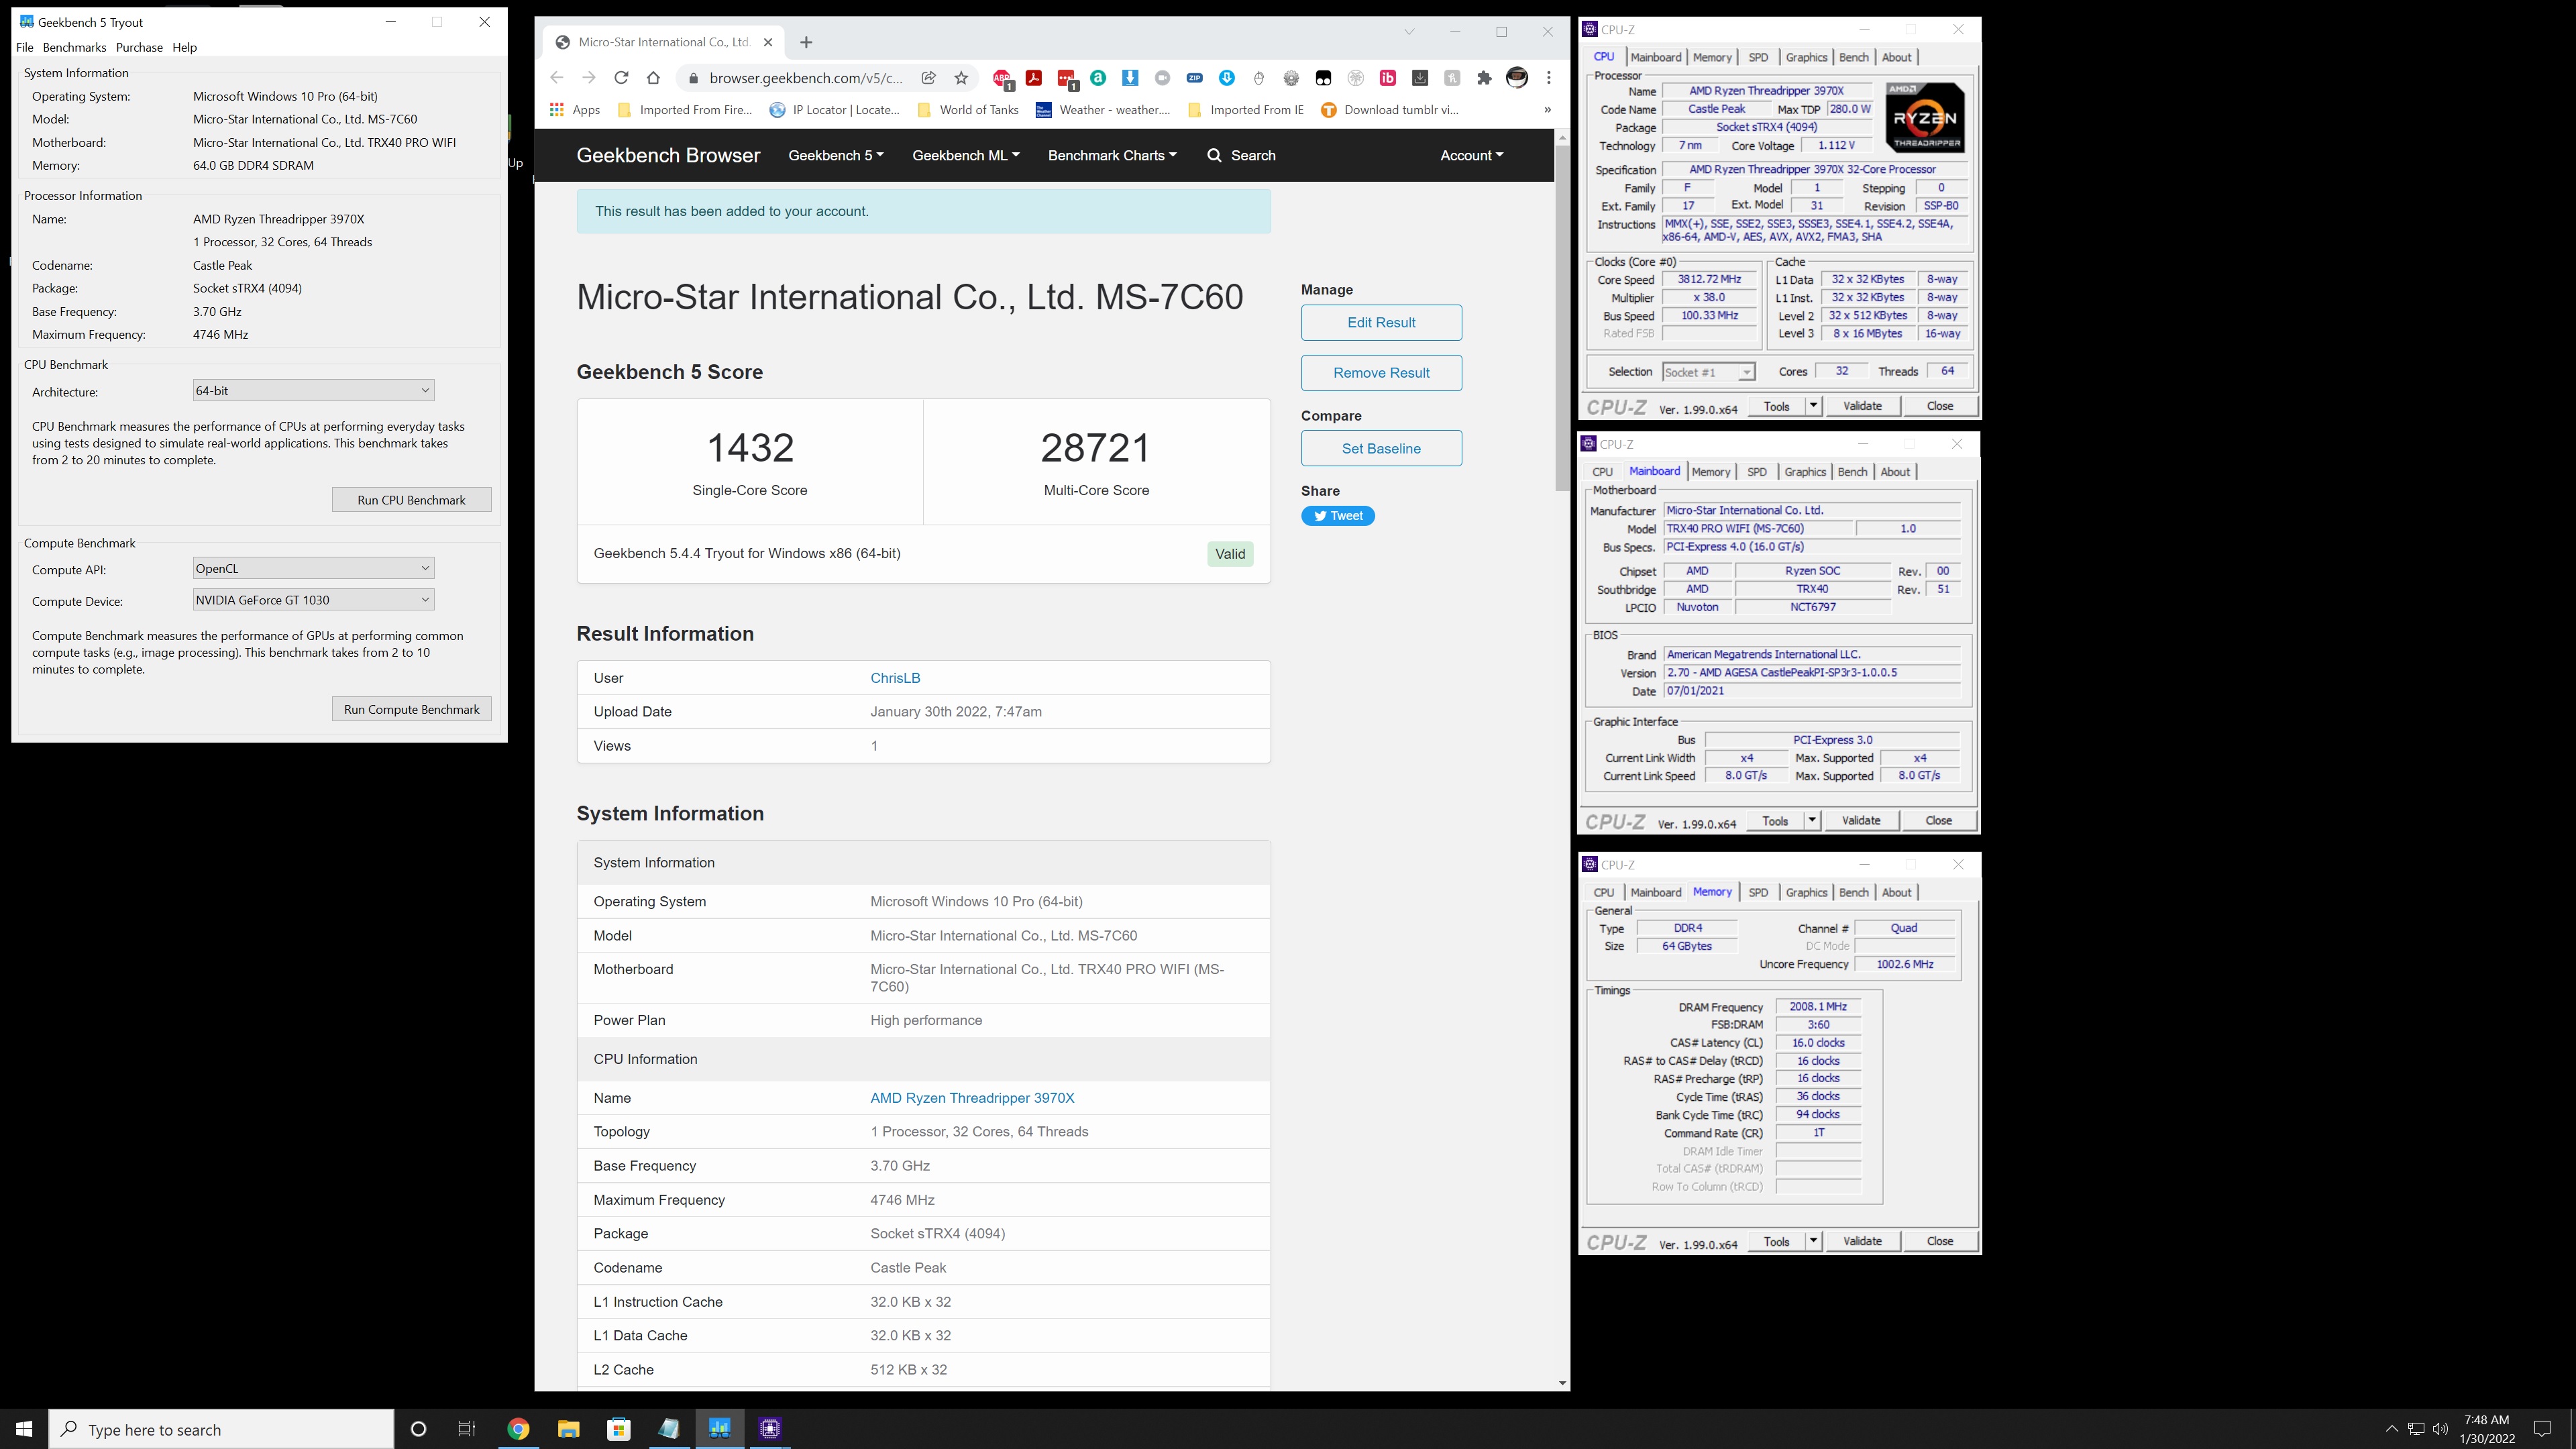Screen dimensions: 2576x1449
Task: Open the Purchase menu in Geekbench
Action: click(139, 47)
